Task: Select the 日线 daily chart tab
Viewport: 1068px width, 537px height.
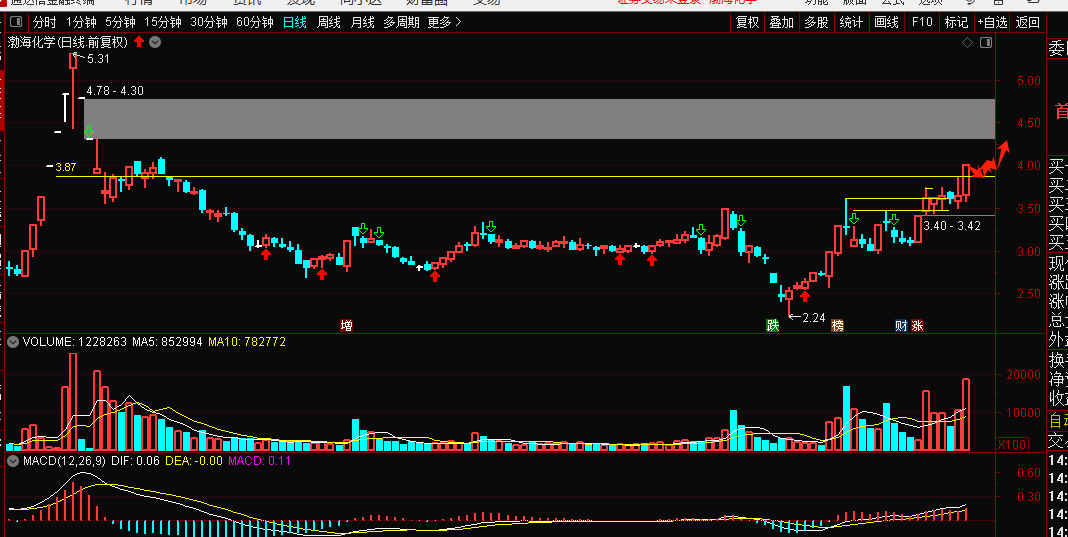Action: pos(294,22)
